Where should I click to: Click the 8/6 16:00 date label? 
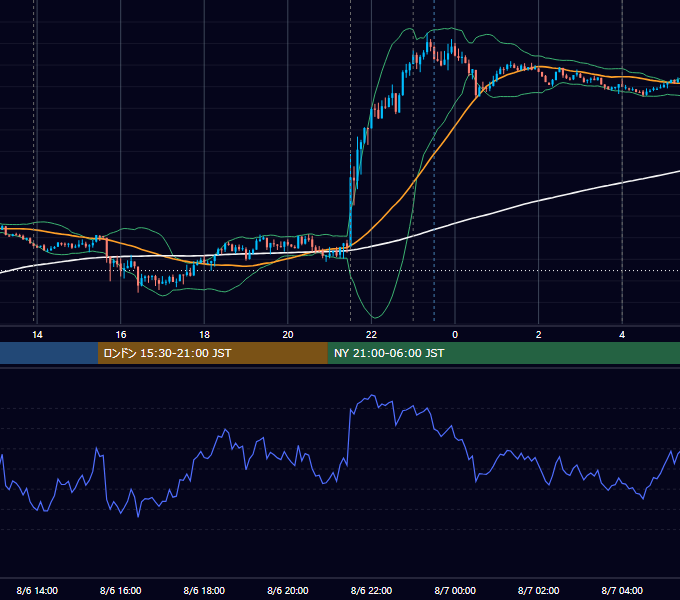tap(121, 590)
